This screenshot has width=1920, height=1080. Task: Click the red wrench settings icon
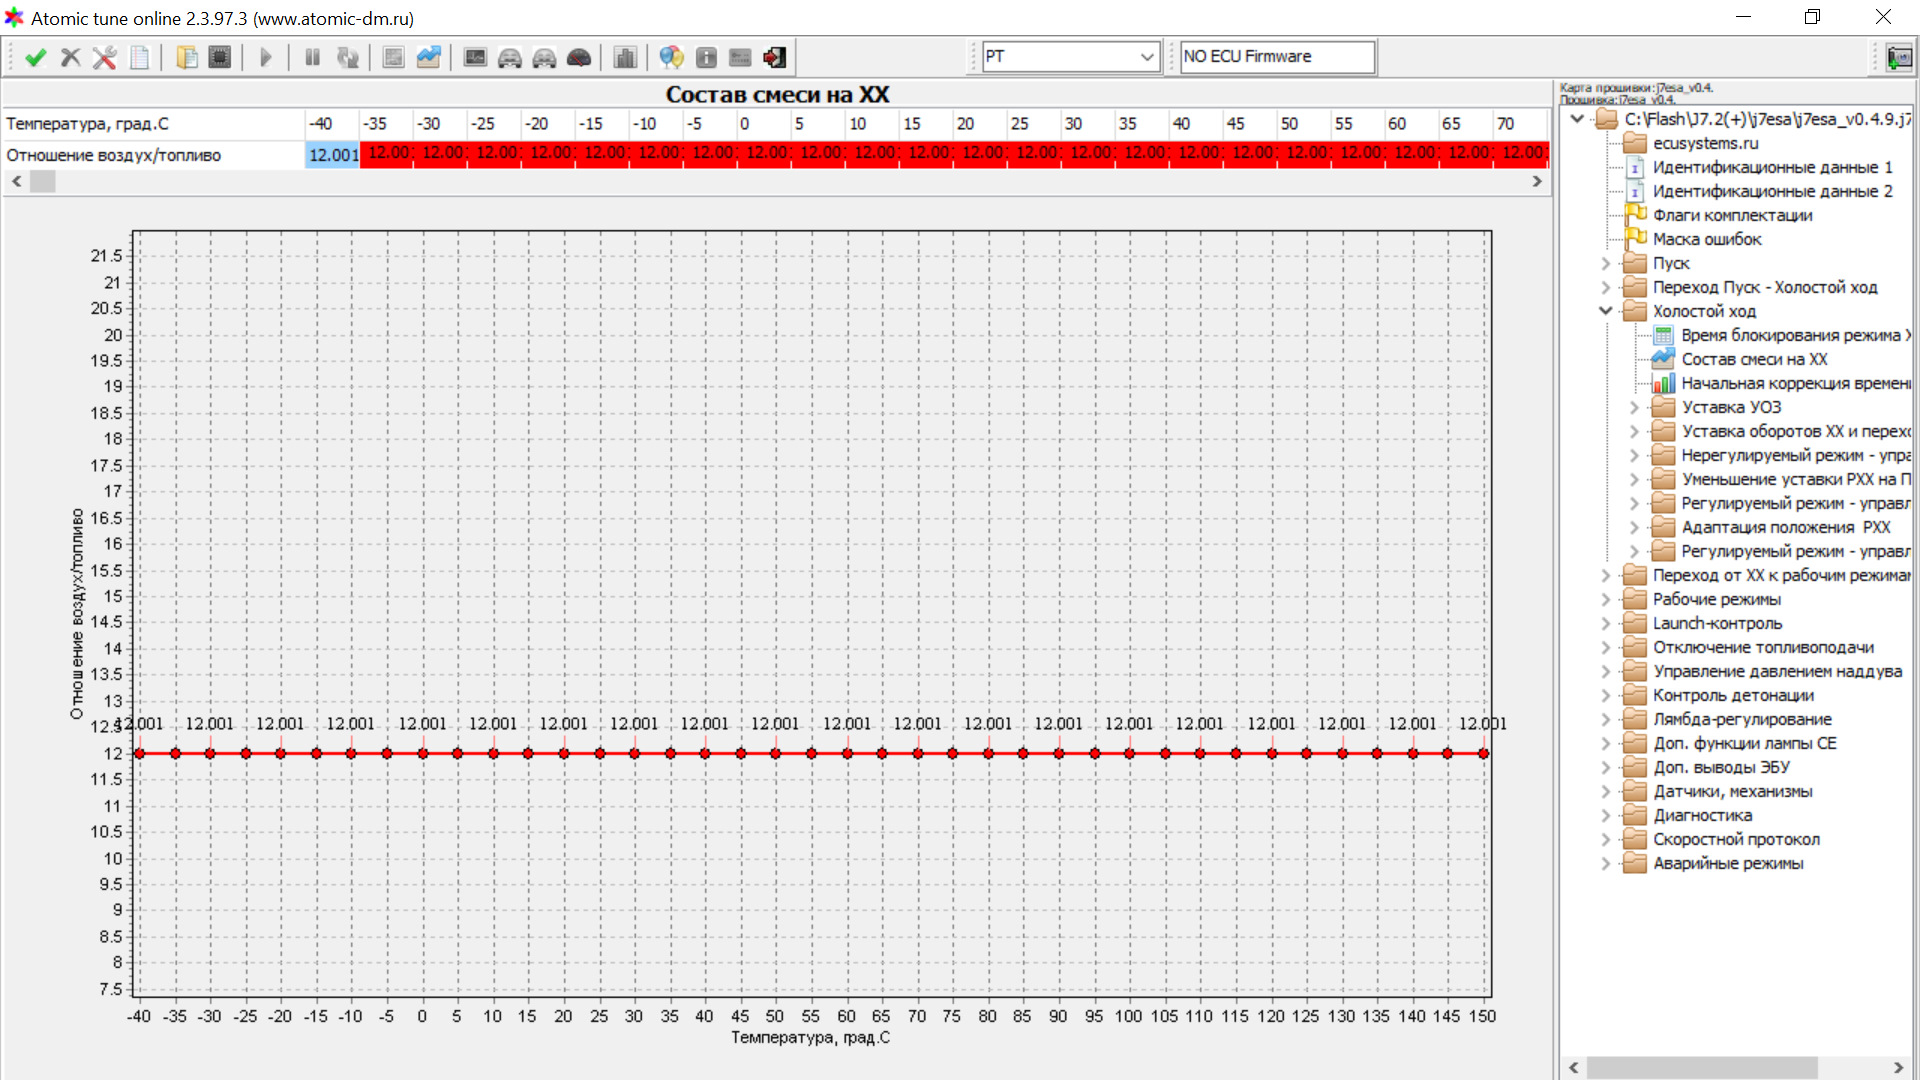click(x=104, y=57)
